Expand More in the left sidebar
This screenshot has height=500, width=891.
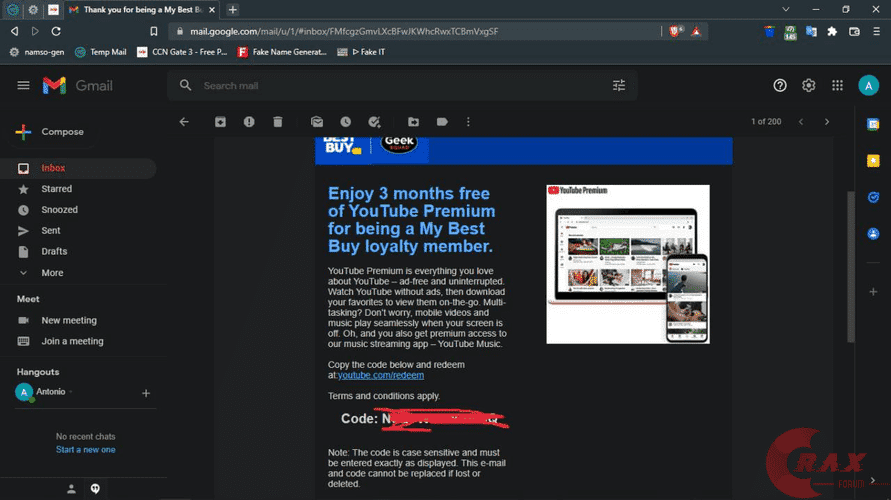point(52,273)
